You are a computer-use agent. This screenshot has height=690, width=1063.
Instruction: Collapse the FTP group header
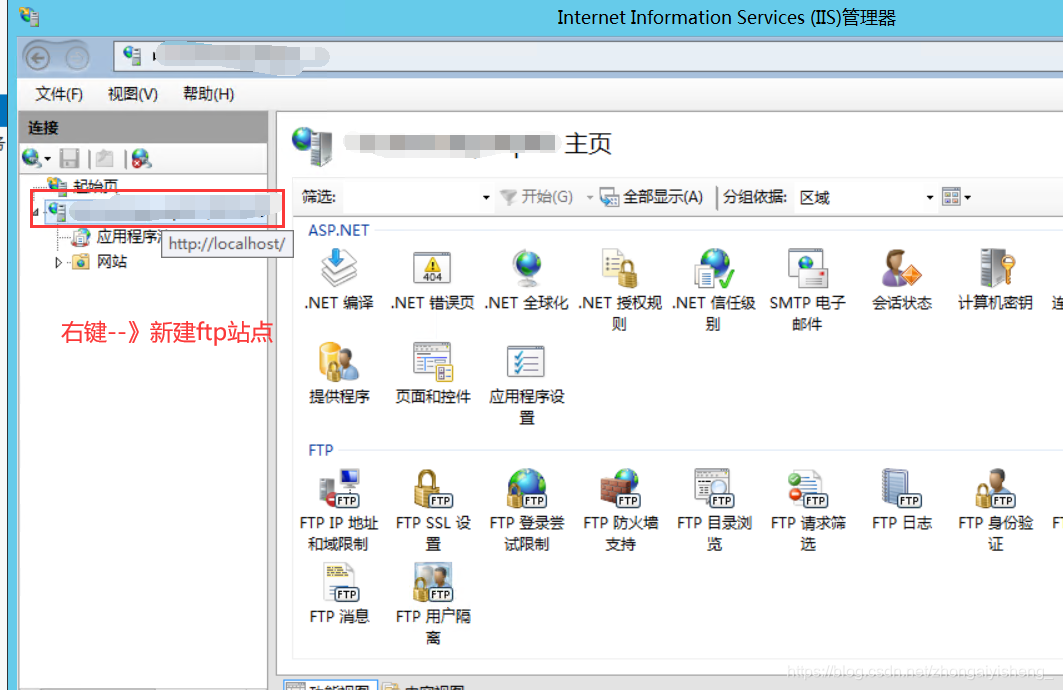click(x=321, y=450)
